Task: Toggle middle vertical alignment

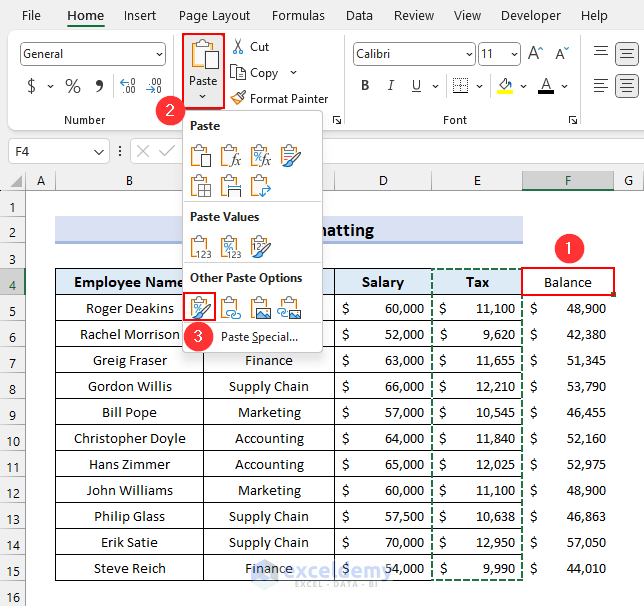Action: click(627, 54)
